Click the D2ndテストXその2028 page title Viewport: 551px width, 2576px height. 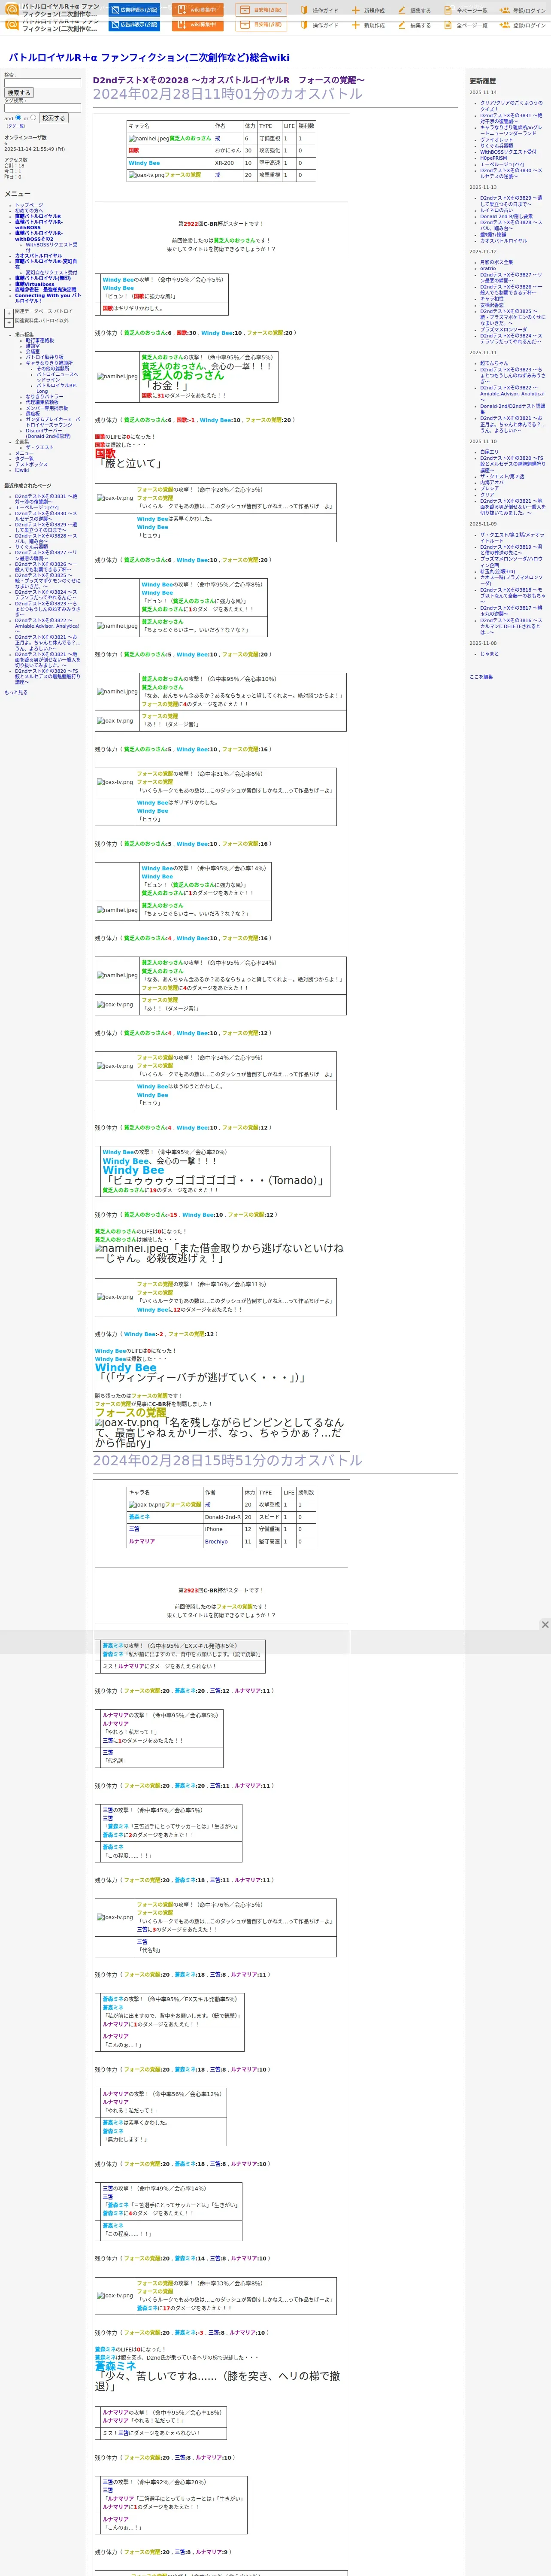(x=229, y=80)
